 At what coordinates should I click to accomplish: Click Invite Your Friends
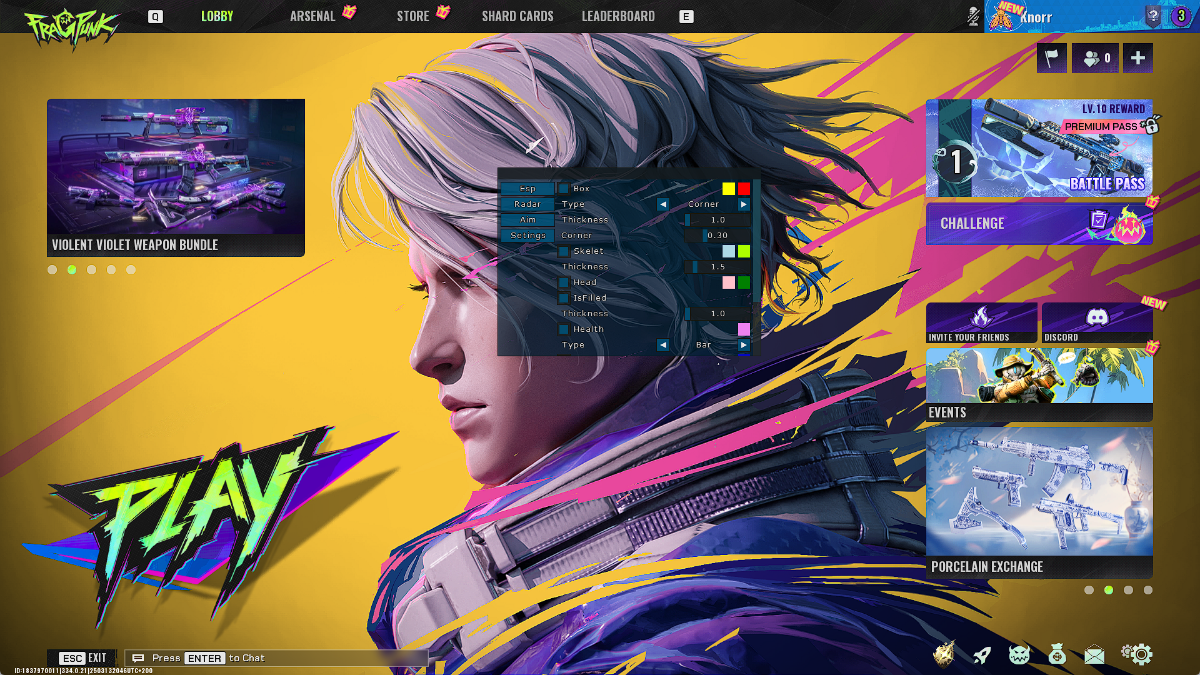point(981,323)
